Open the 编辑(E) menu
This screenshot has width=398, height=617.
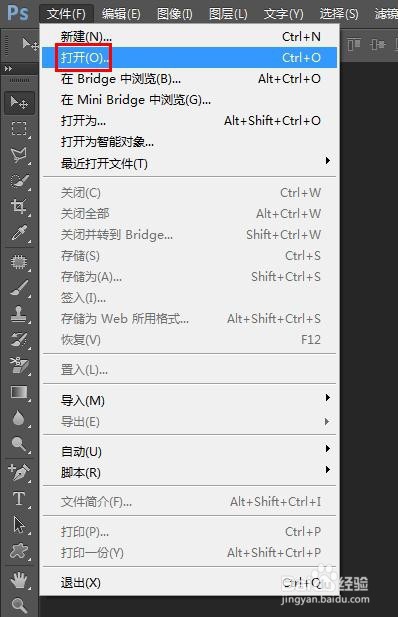121,14
